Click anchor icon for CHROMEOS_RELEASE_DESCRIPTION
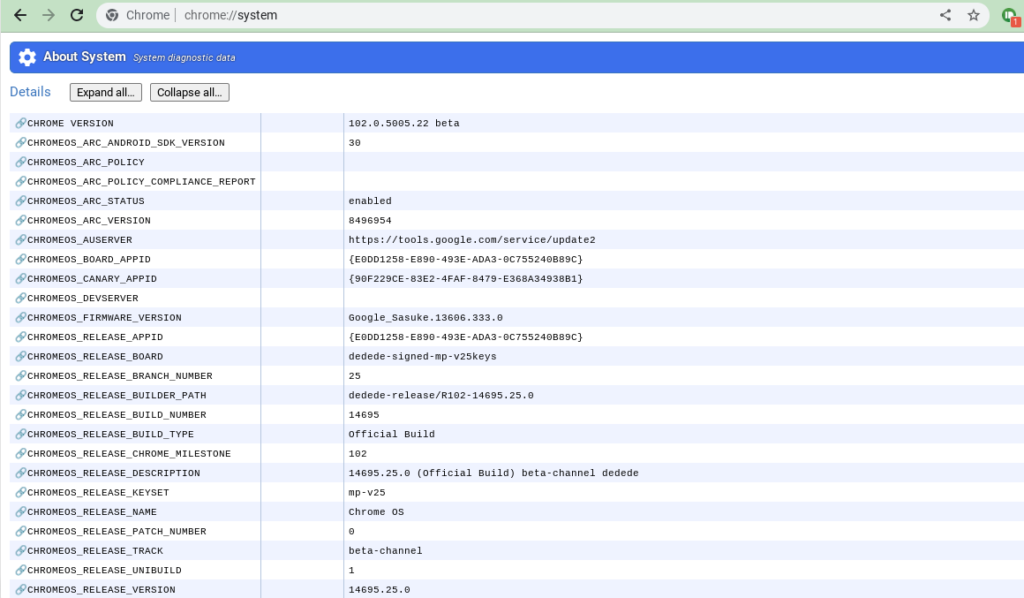The height and width of the screenshot is (598, 1024). (x=21, y=473)
